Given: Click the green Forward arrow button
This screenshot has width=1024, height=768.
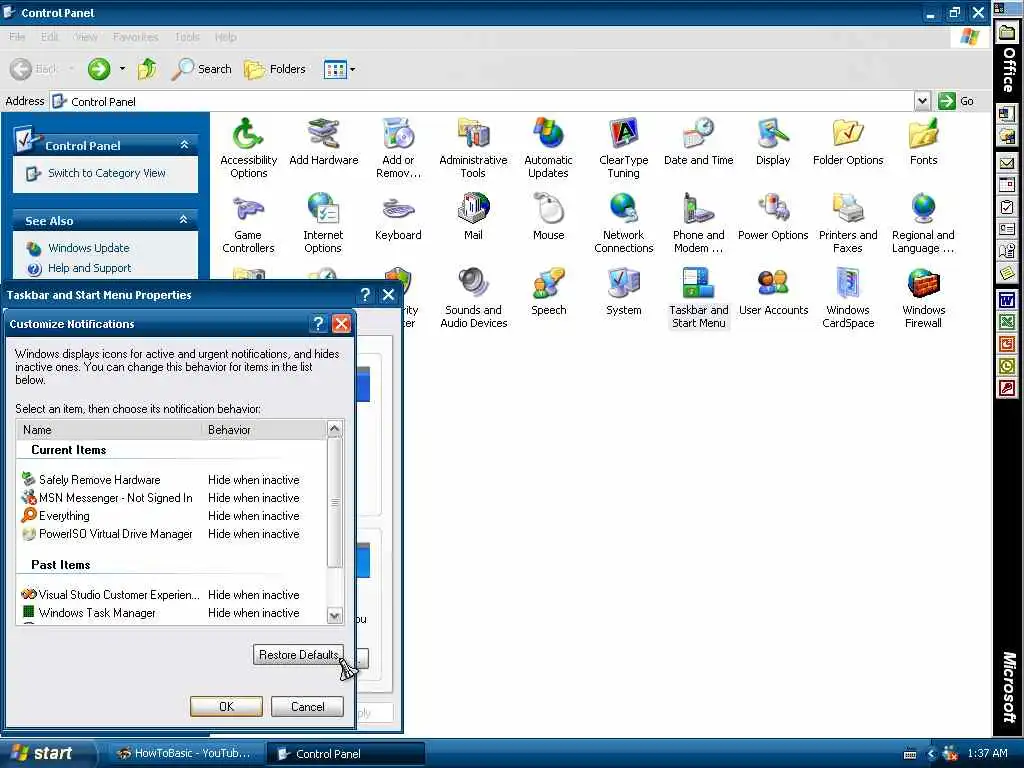Looking at the screenshot, I should [99, 69].
